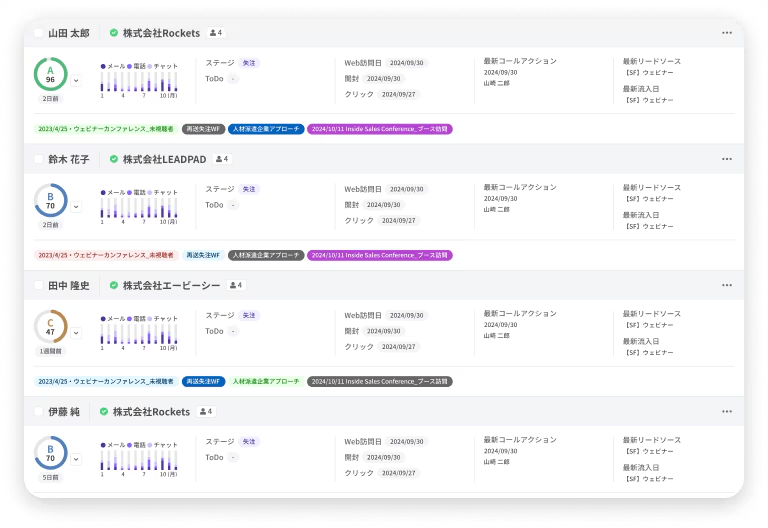Screen dimensions: 768x528
Task: Tick the checkbox beside 田中 隆史
Action: point(39,285)
